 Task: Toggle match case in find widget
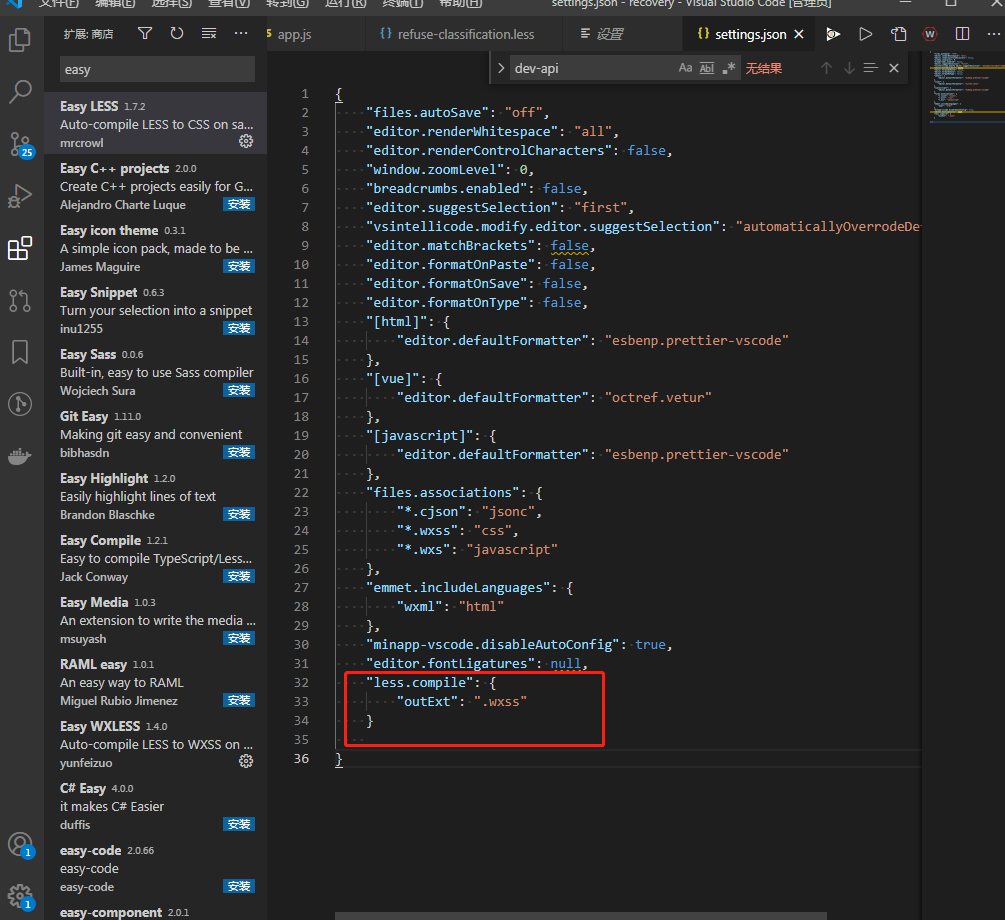point(685,68)
